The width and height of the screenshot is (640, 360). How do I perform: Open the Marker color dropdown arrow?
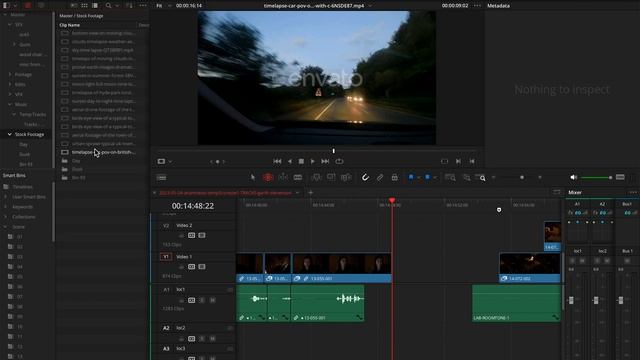[435, 178]
